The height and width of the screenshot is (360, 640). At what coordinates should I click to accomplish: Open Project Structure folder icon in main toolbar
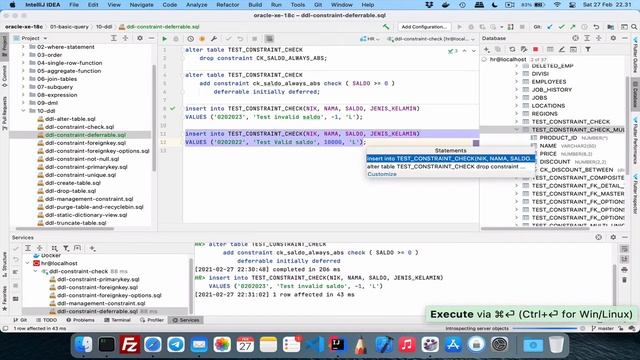pyautogui.click(x=611, y=27)
